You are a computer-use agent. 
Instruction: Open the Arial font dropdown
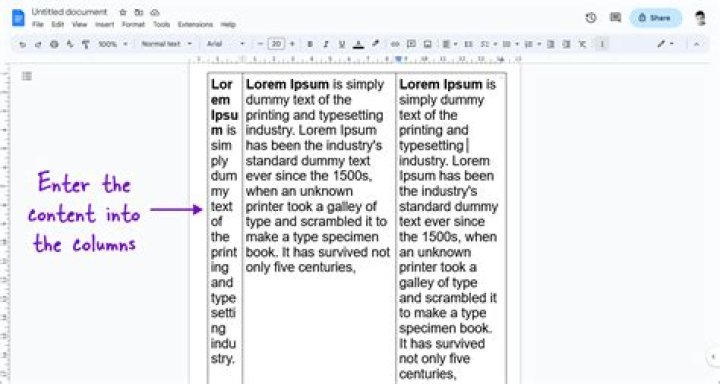point(225,44)
